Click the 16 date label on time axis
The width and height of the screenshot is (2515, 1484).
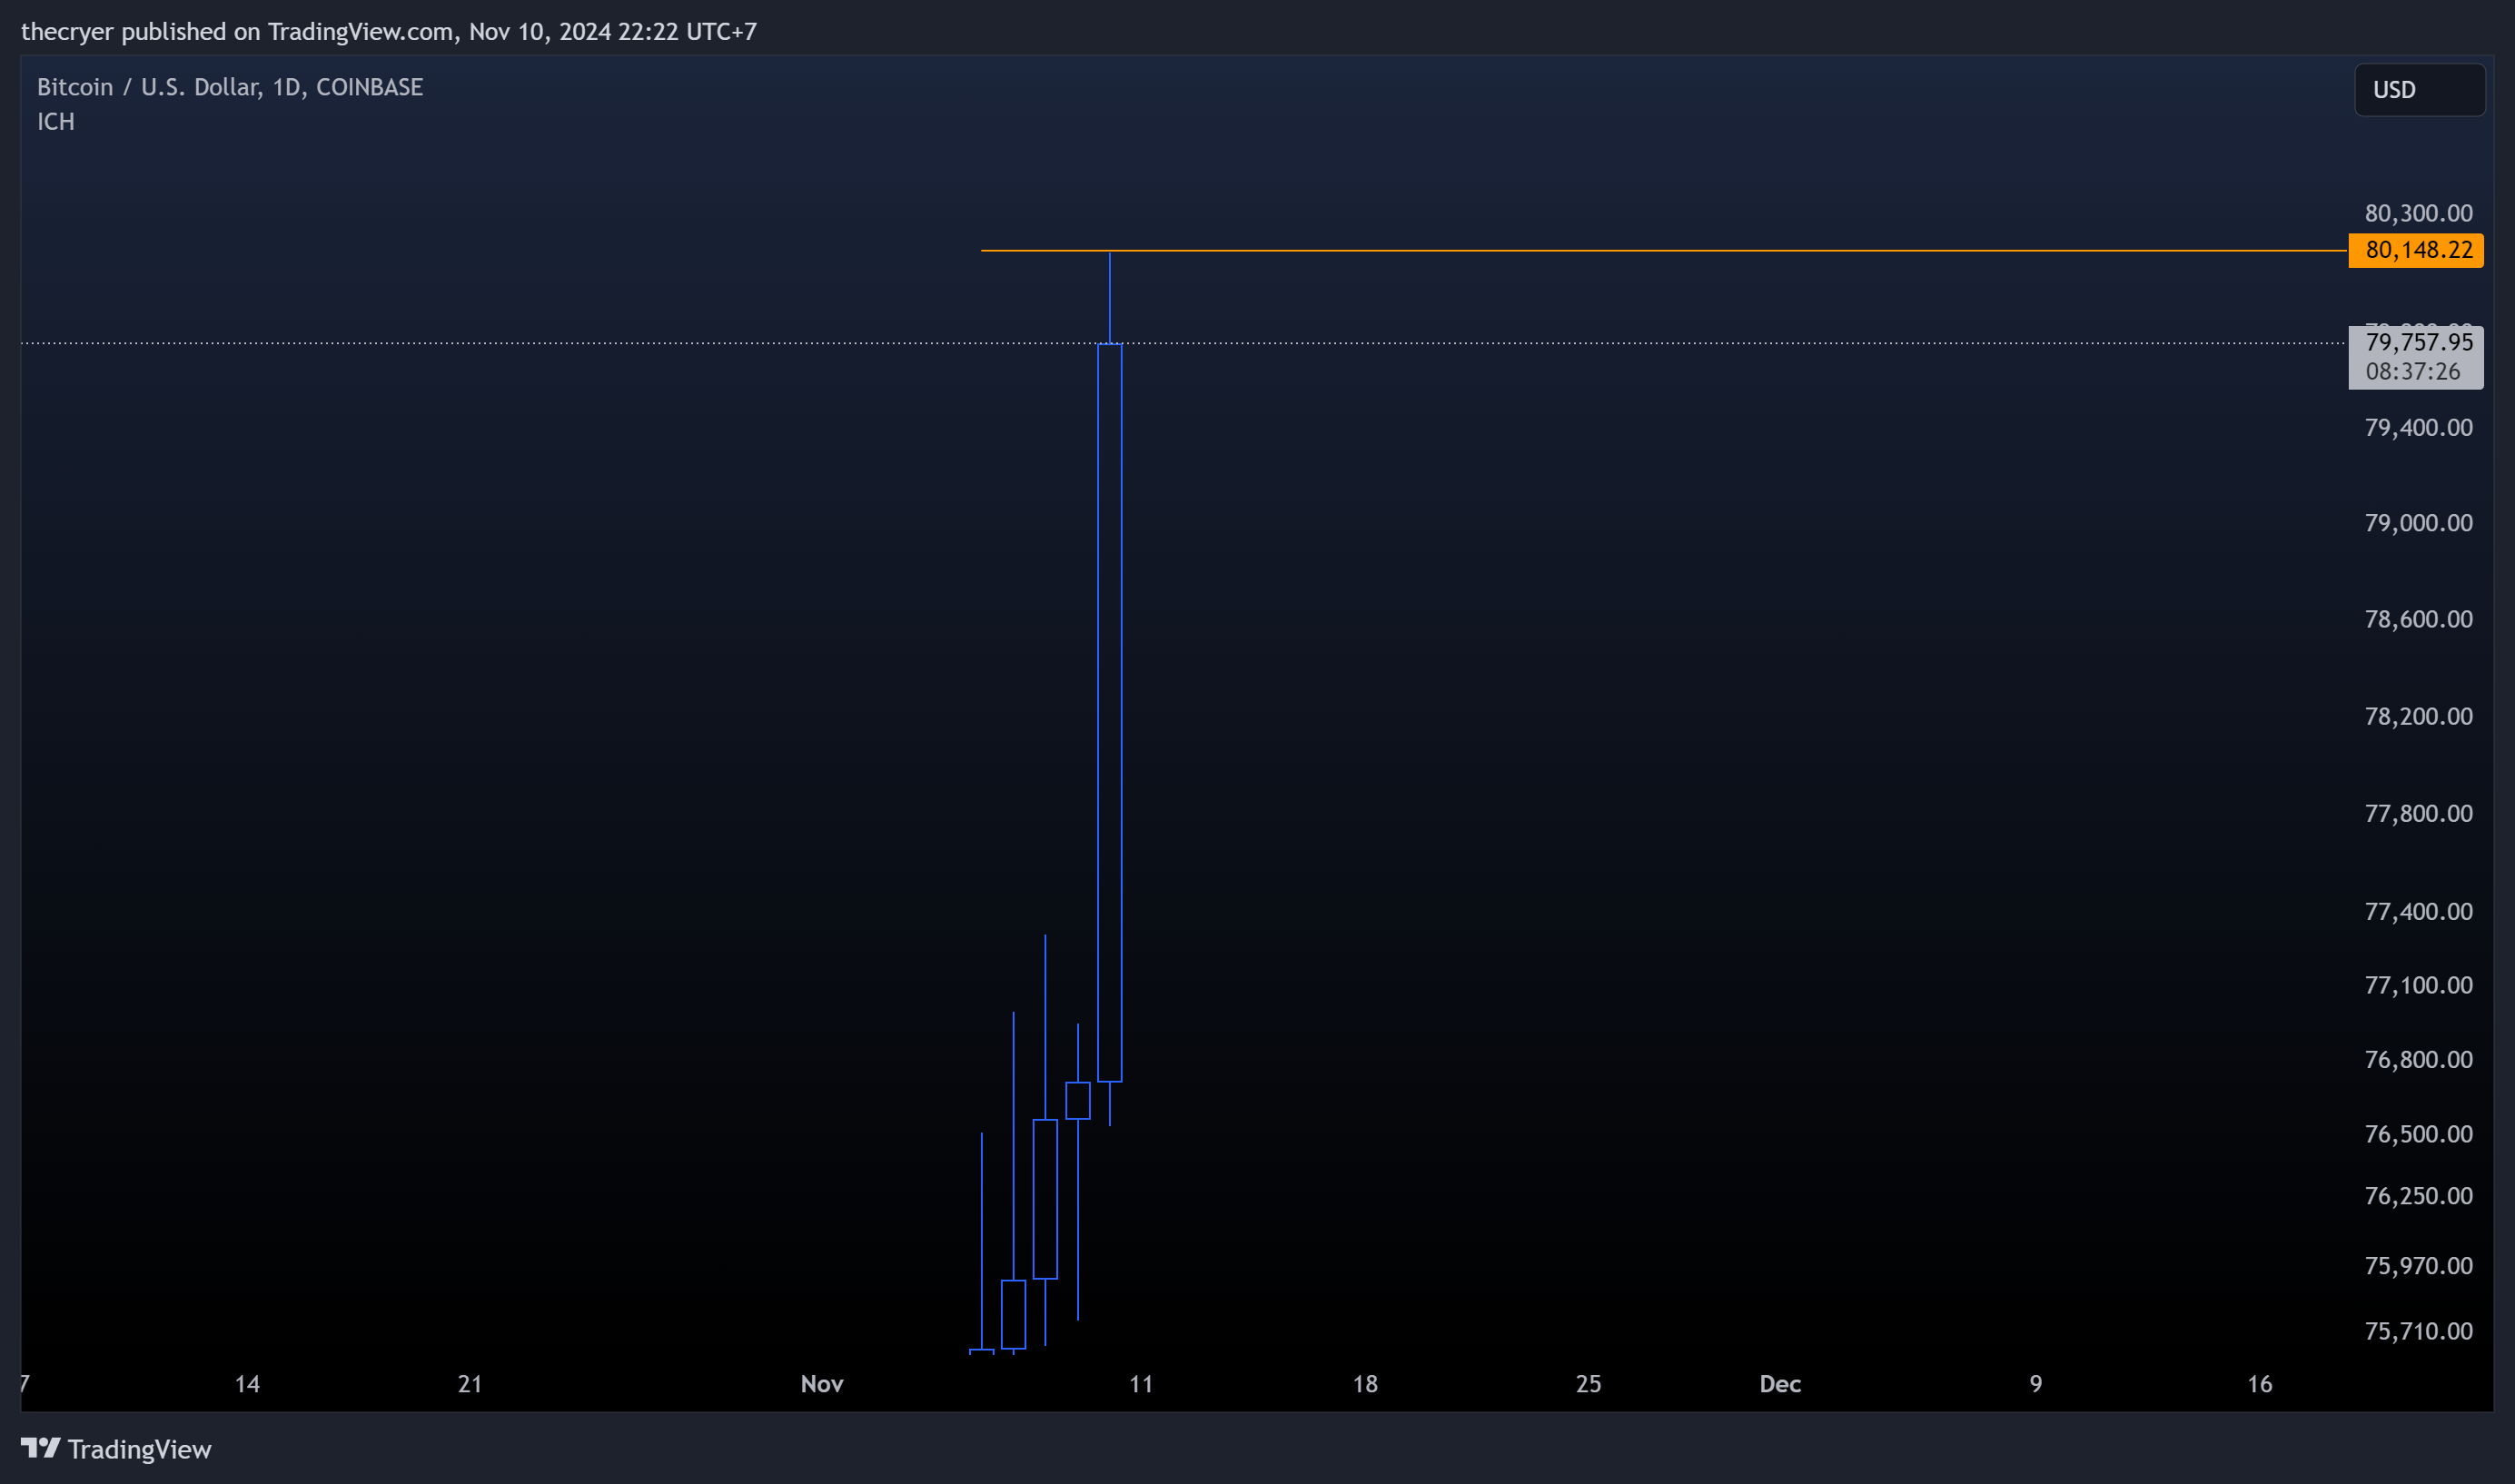[2260, 1384]
